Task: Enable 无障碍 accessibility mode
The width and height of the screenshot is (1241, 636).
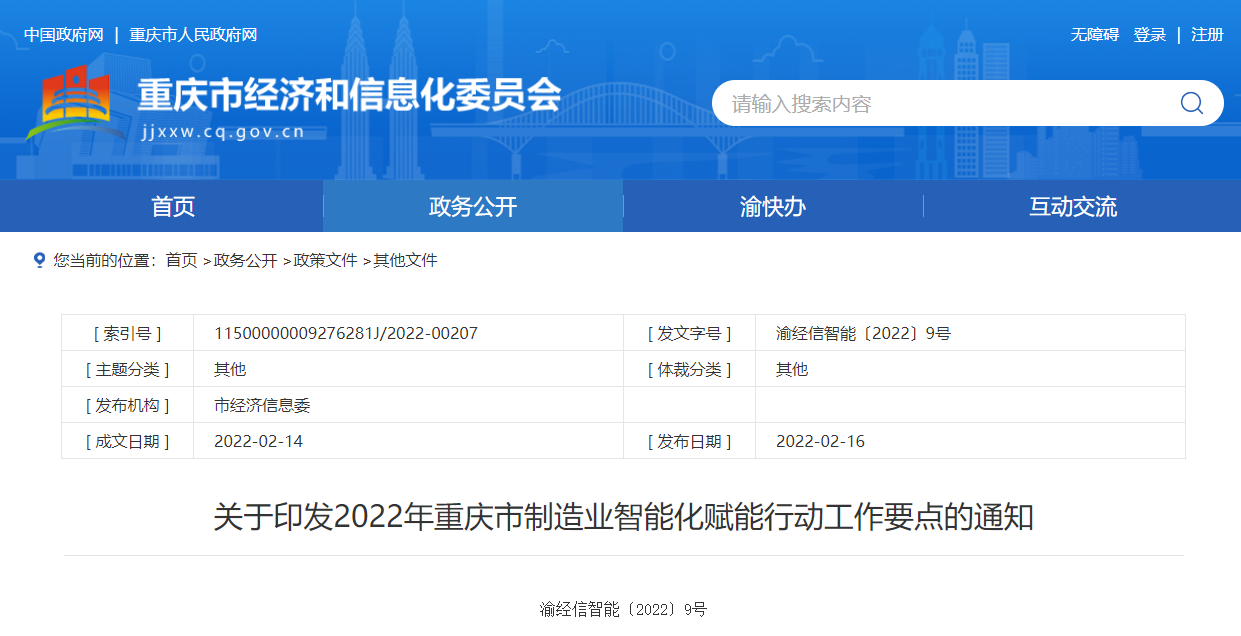Action: coord(1094,35)
